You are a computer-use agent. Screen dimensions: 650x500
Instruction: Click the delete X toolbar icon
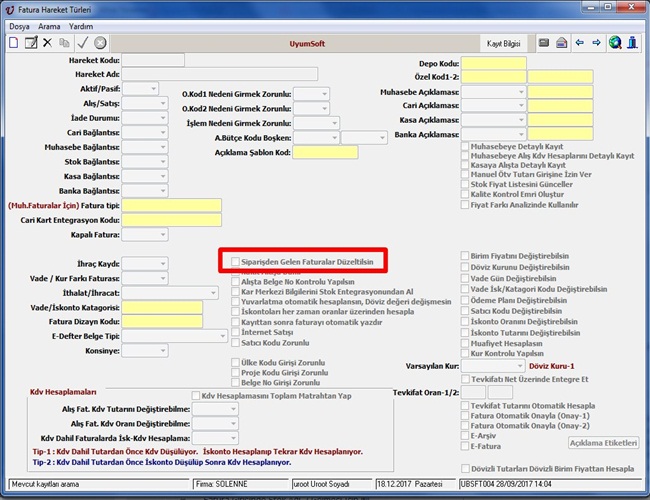(x=48, y=43)
